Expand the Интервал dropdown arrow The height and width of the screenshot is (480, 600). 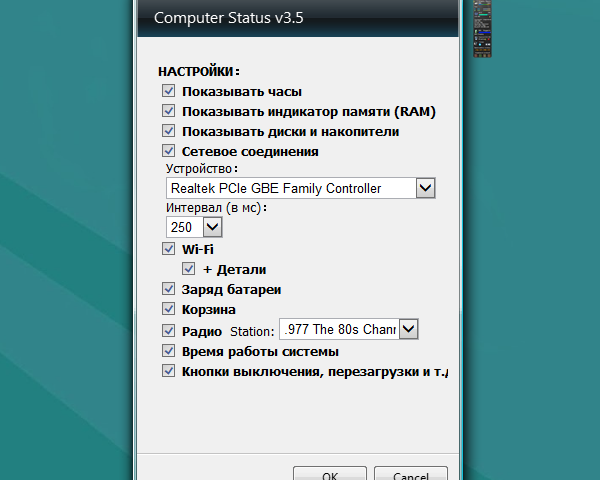tap(212, 227)
